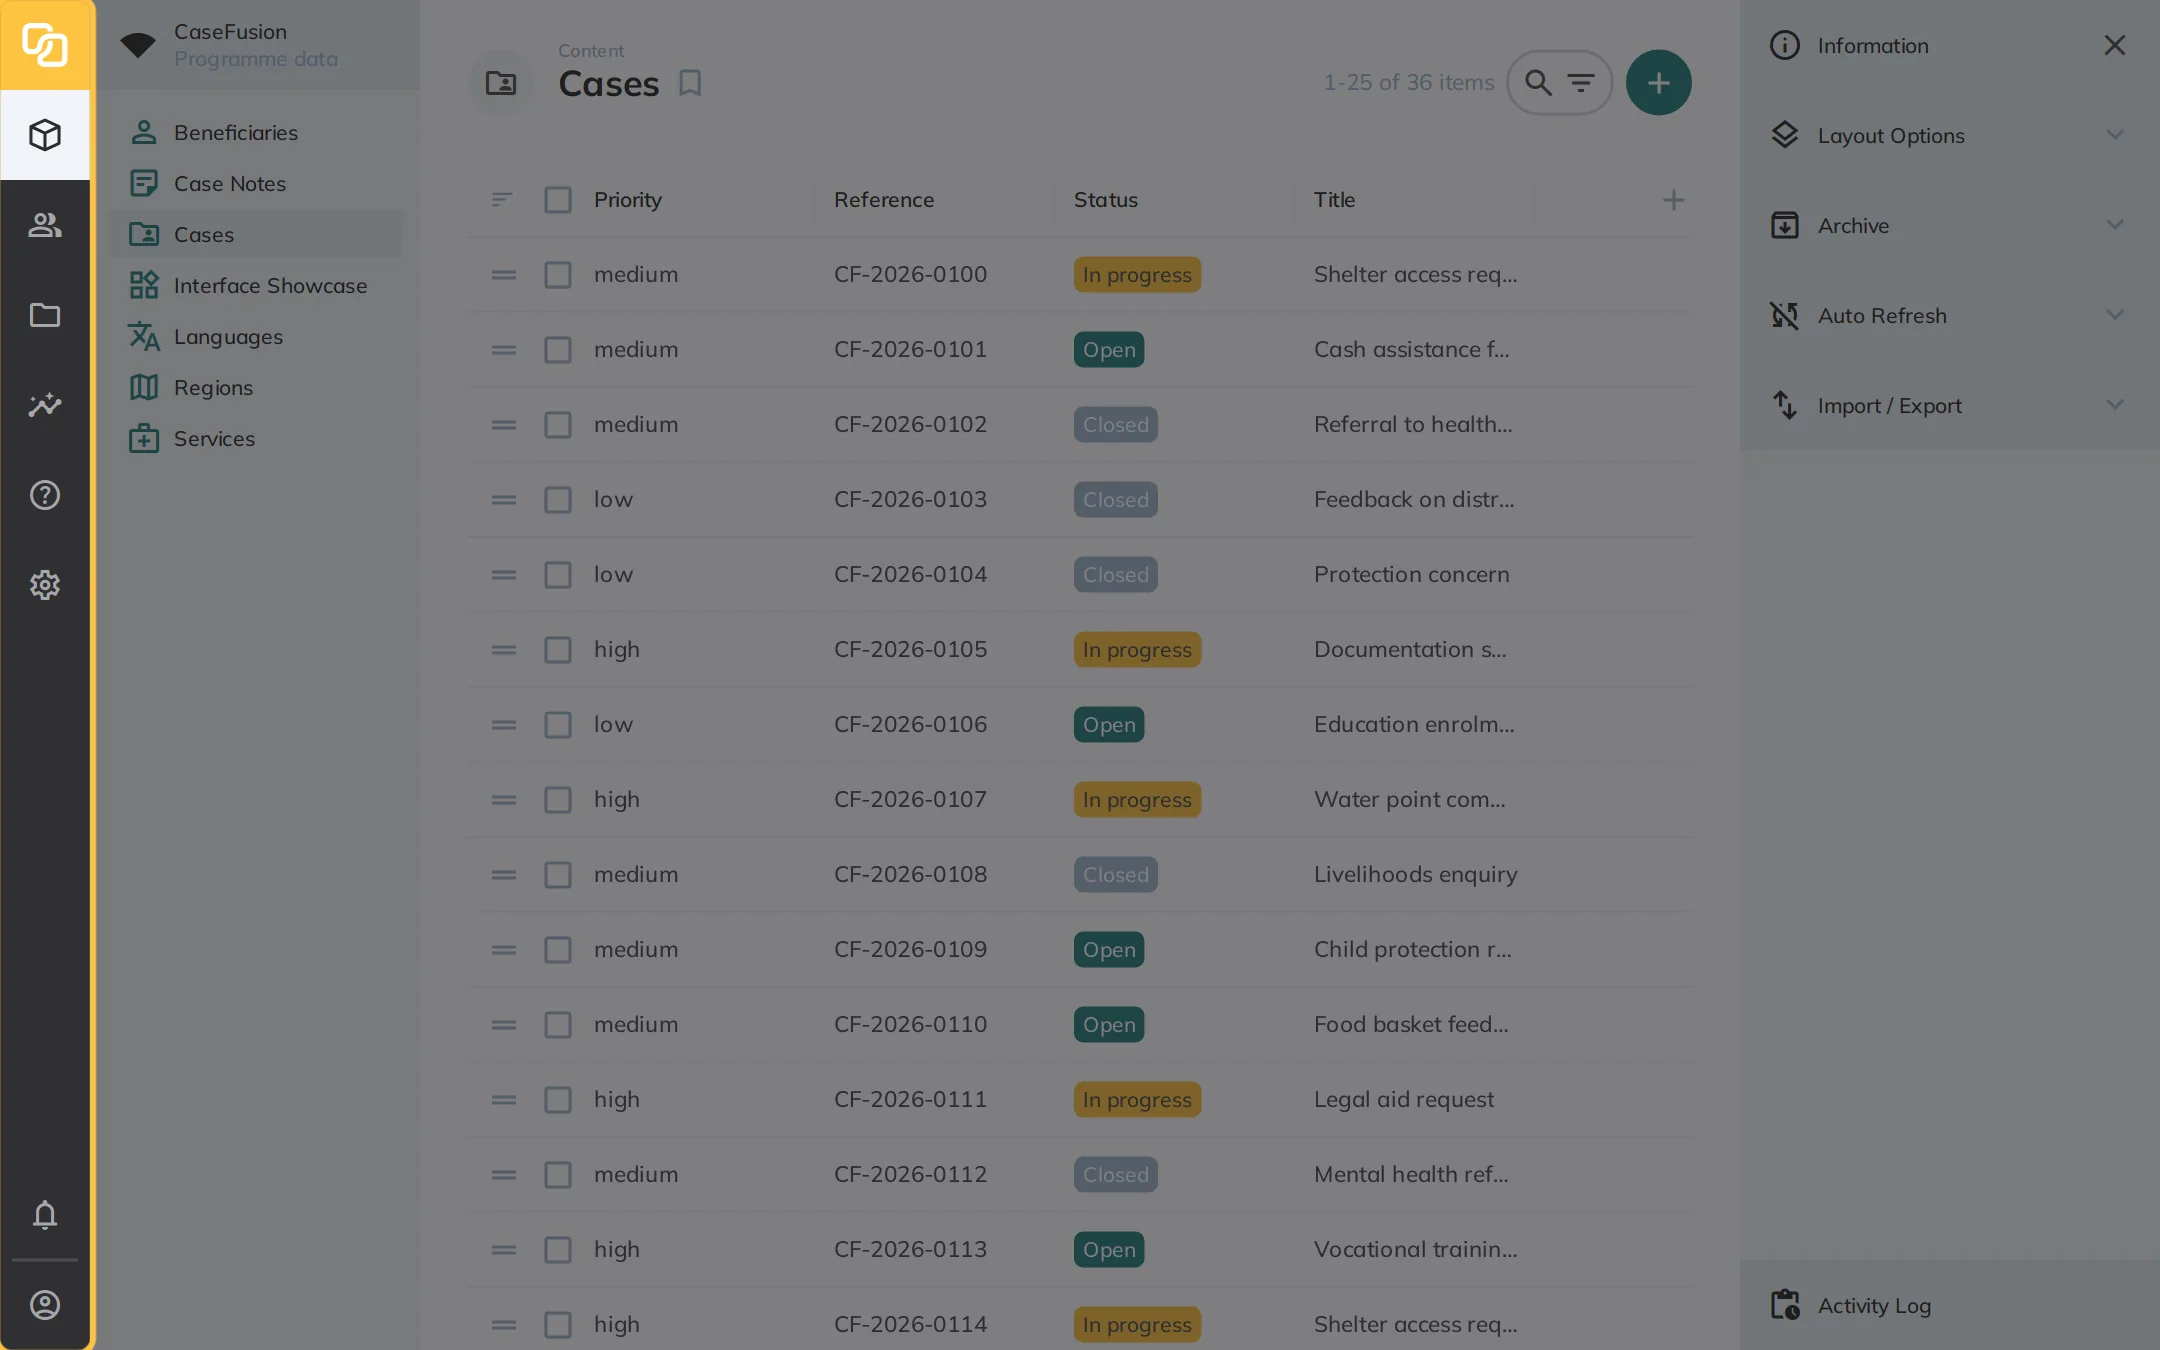Open the search icon in Cases header
Screen dimensions: 2160x1350
pyautogui.click(x=1538, y=83)
